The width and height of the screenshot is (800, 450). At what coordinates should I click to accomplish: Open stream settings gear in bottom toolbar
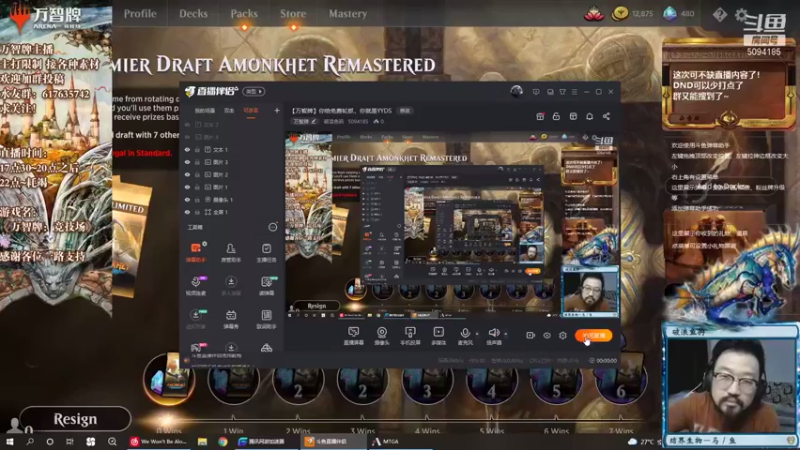563,335
